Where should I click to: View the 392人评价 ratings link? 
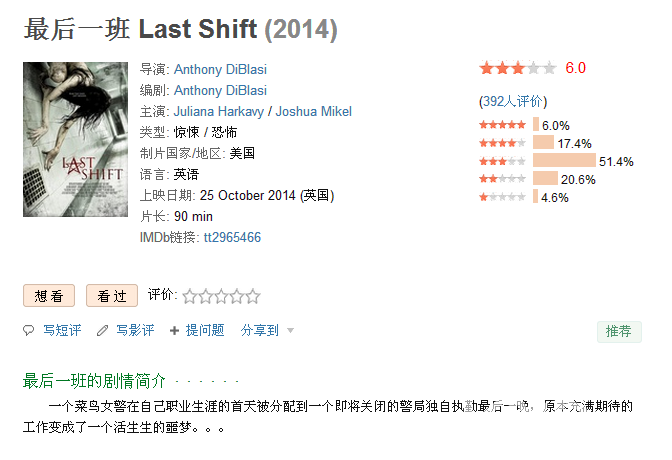513,102
